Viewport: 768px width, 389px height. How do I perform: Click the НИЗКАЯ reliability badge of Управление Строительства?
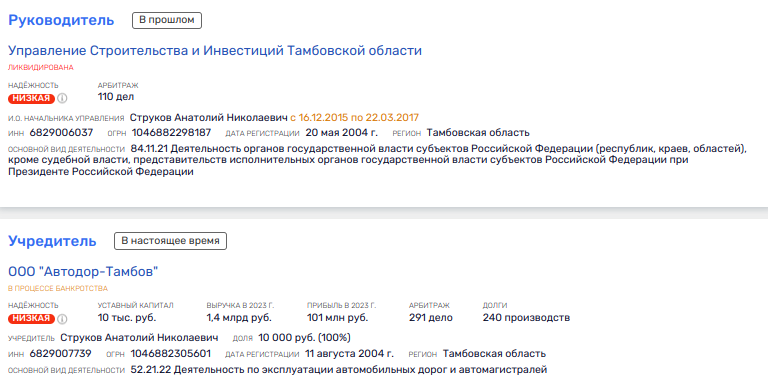31,98
